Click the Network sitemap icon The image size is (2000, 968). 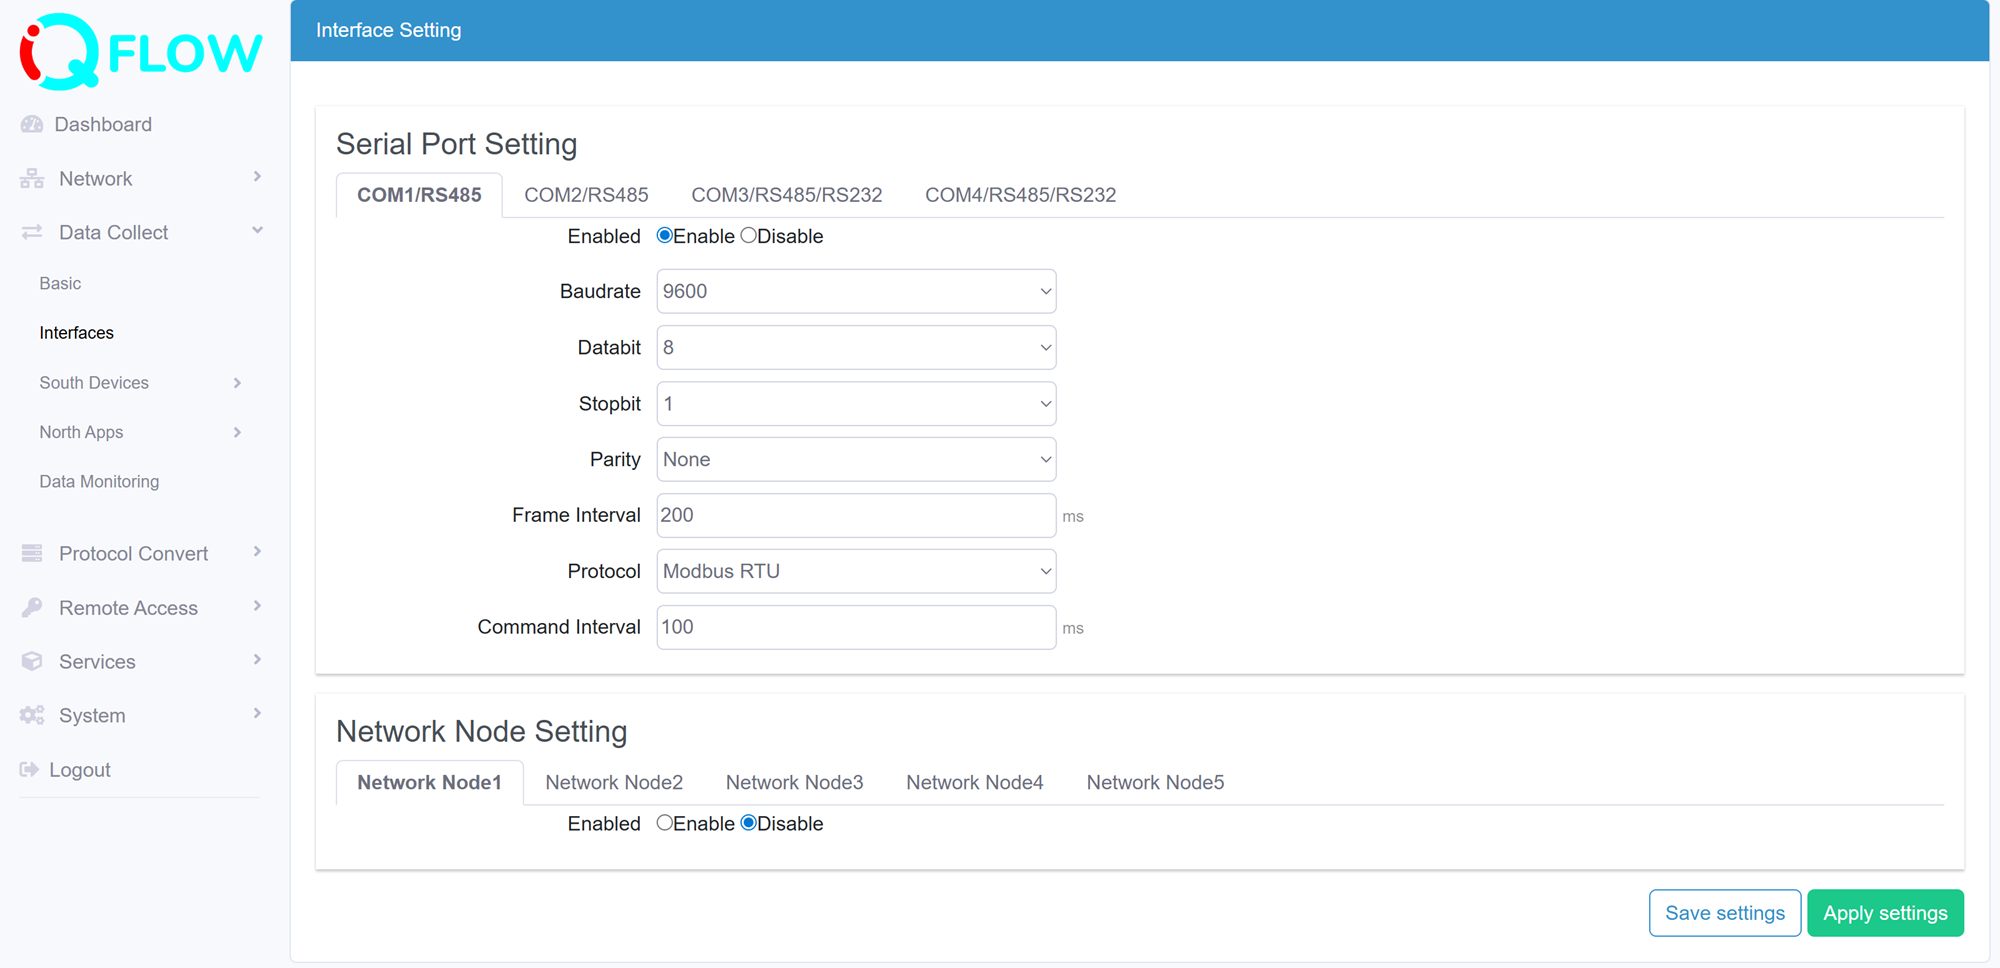(31, 178)
